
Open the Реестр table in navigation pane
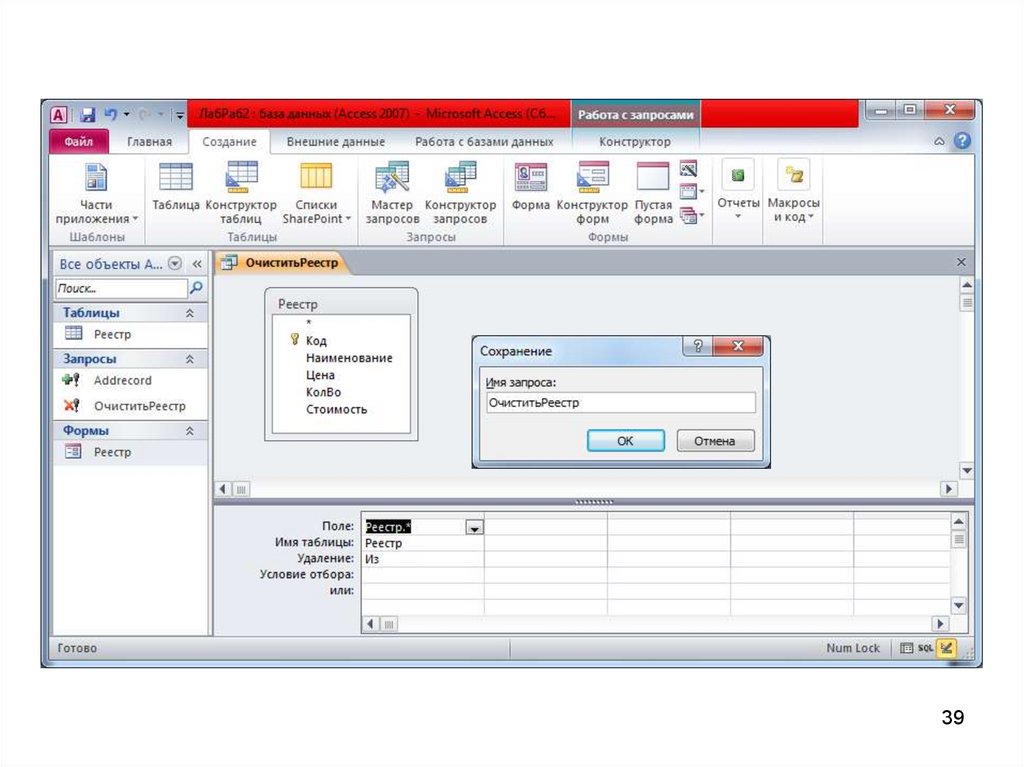(131, 335)
